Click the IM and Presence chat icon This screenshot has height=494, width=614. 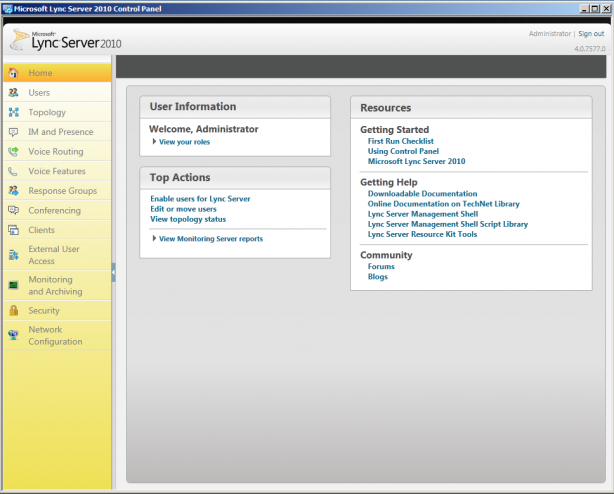click(x=14, y=132)
